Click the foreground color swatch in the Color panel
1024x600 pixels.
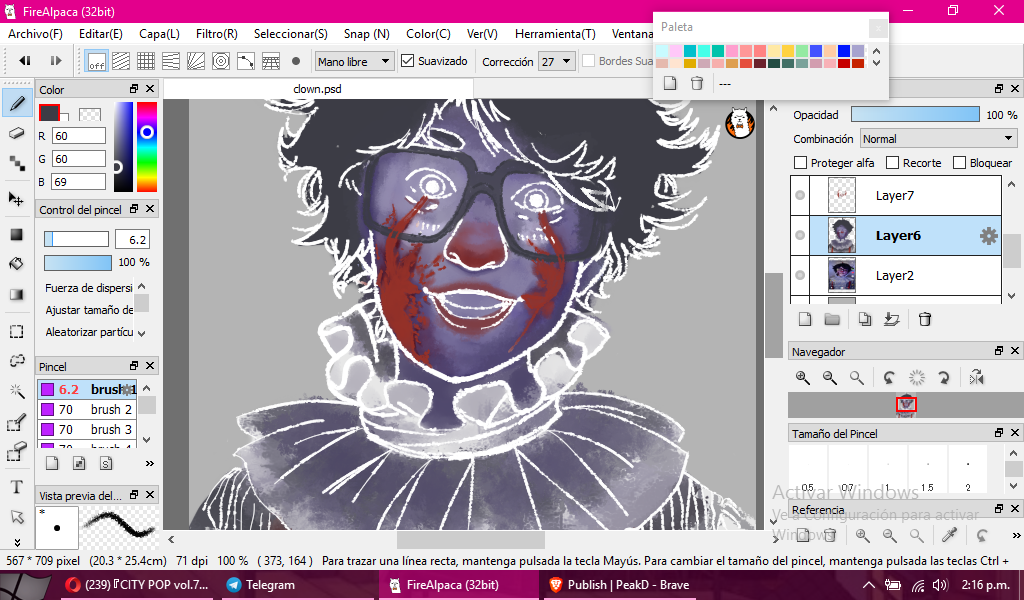50,113
